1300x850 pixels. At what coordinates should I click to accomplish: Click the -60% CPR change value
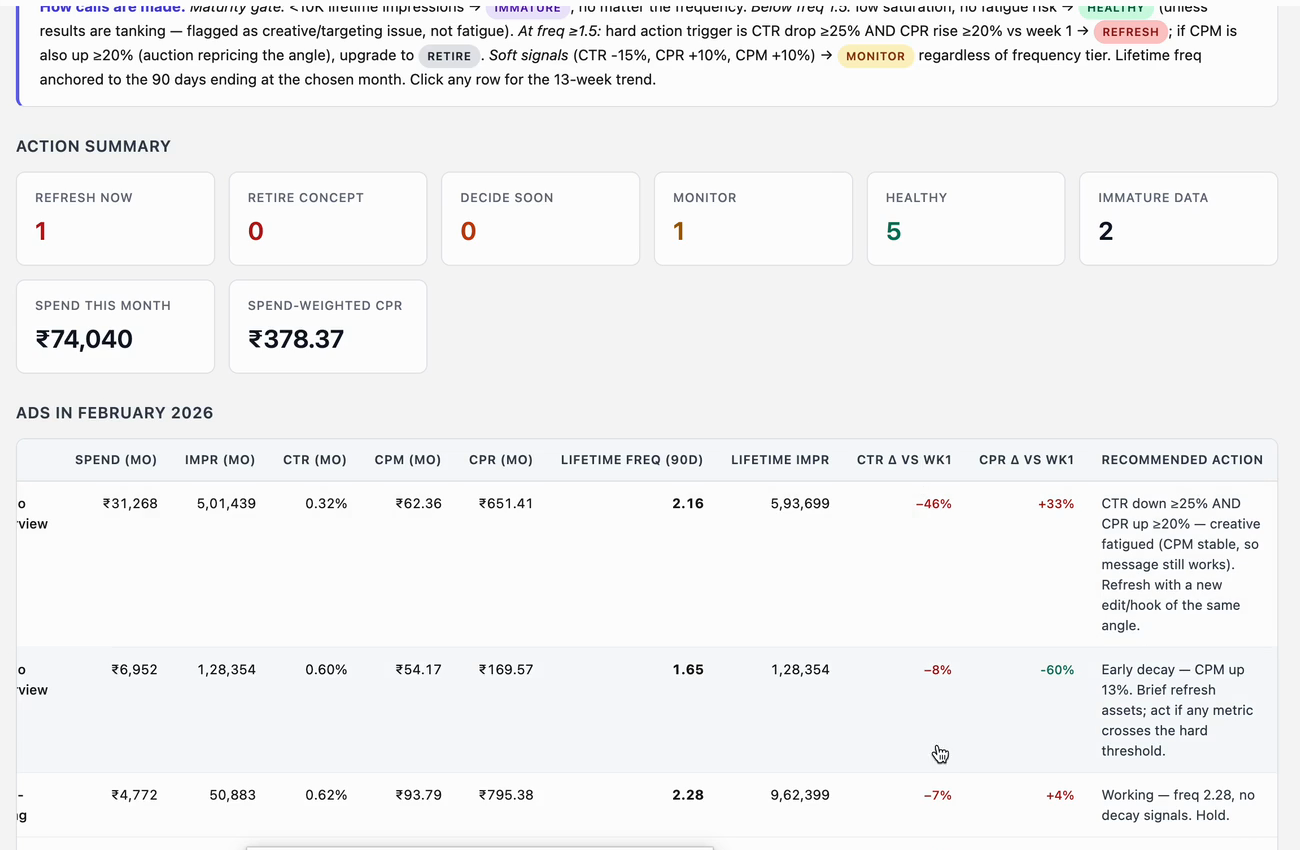[1057, 670]
